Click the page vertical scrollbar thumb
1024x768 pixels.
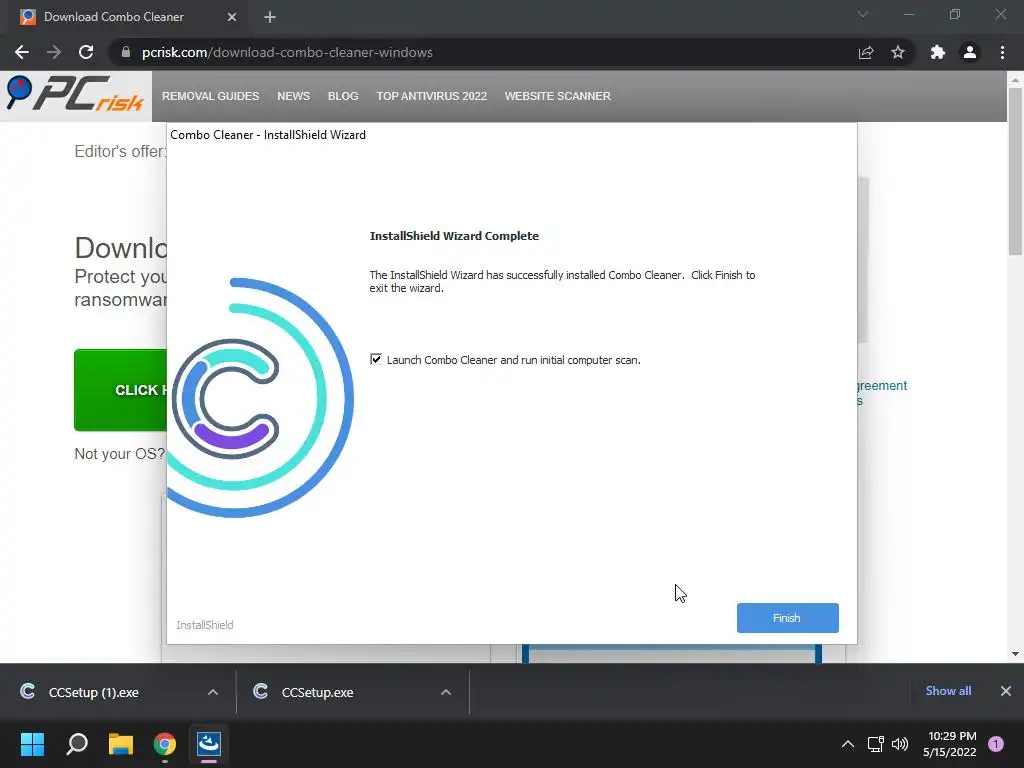pyautogui.click(x=1015, y=171)
